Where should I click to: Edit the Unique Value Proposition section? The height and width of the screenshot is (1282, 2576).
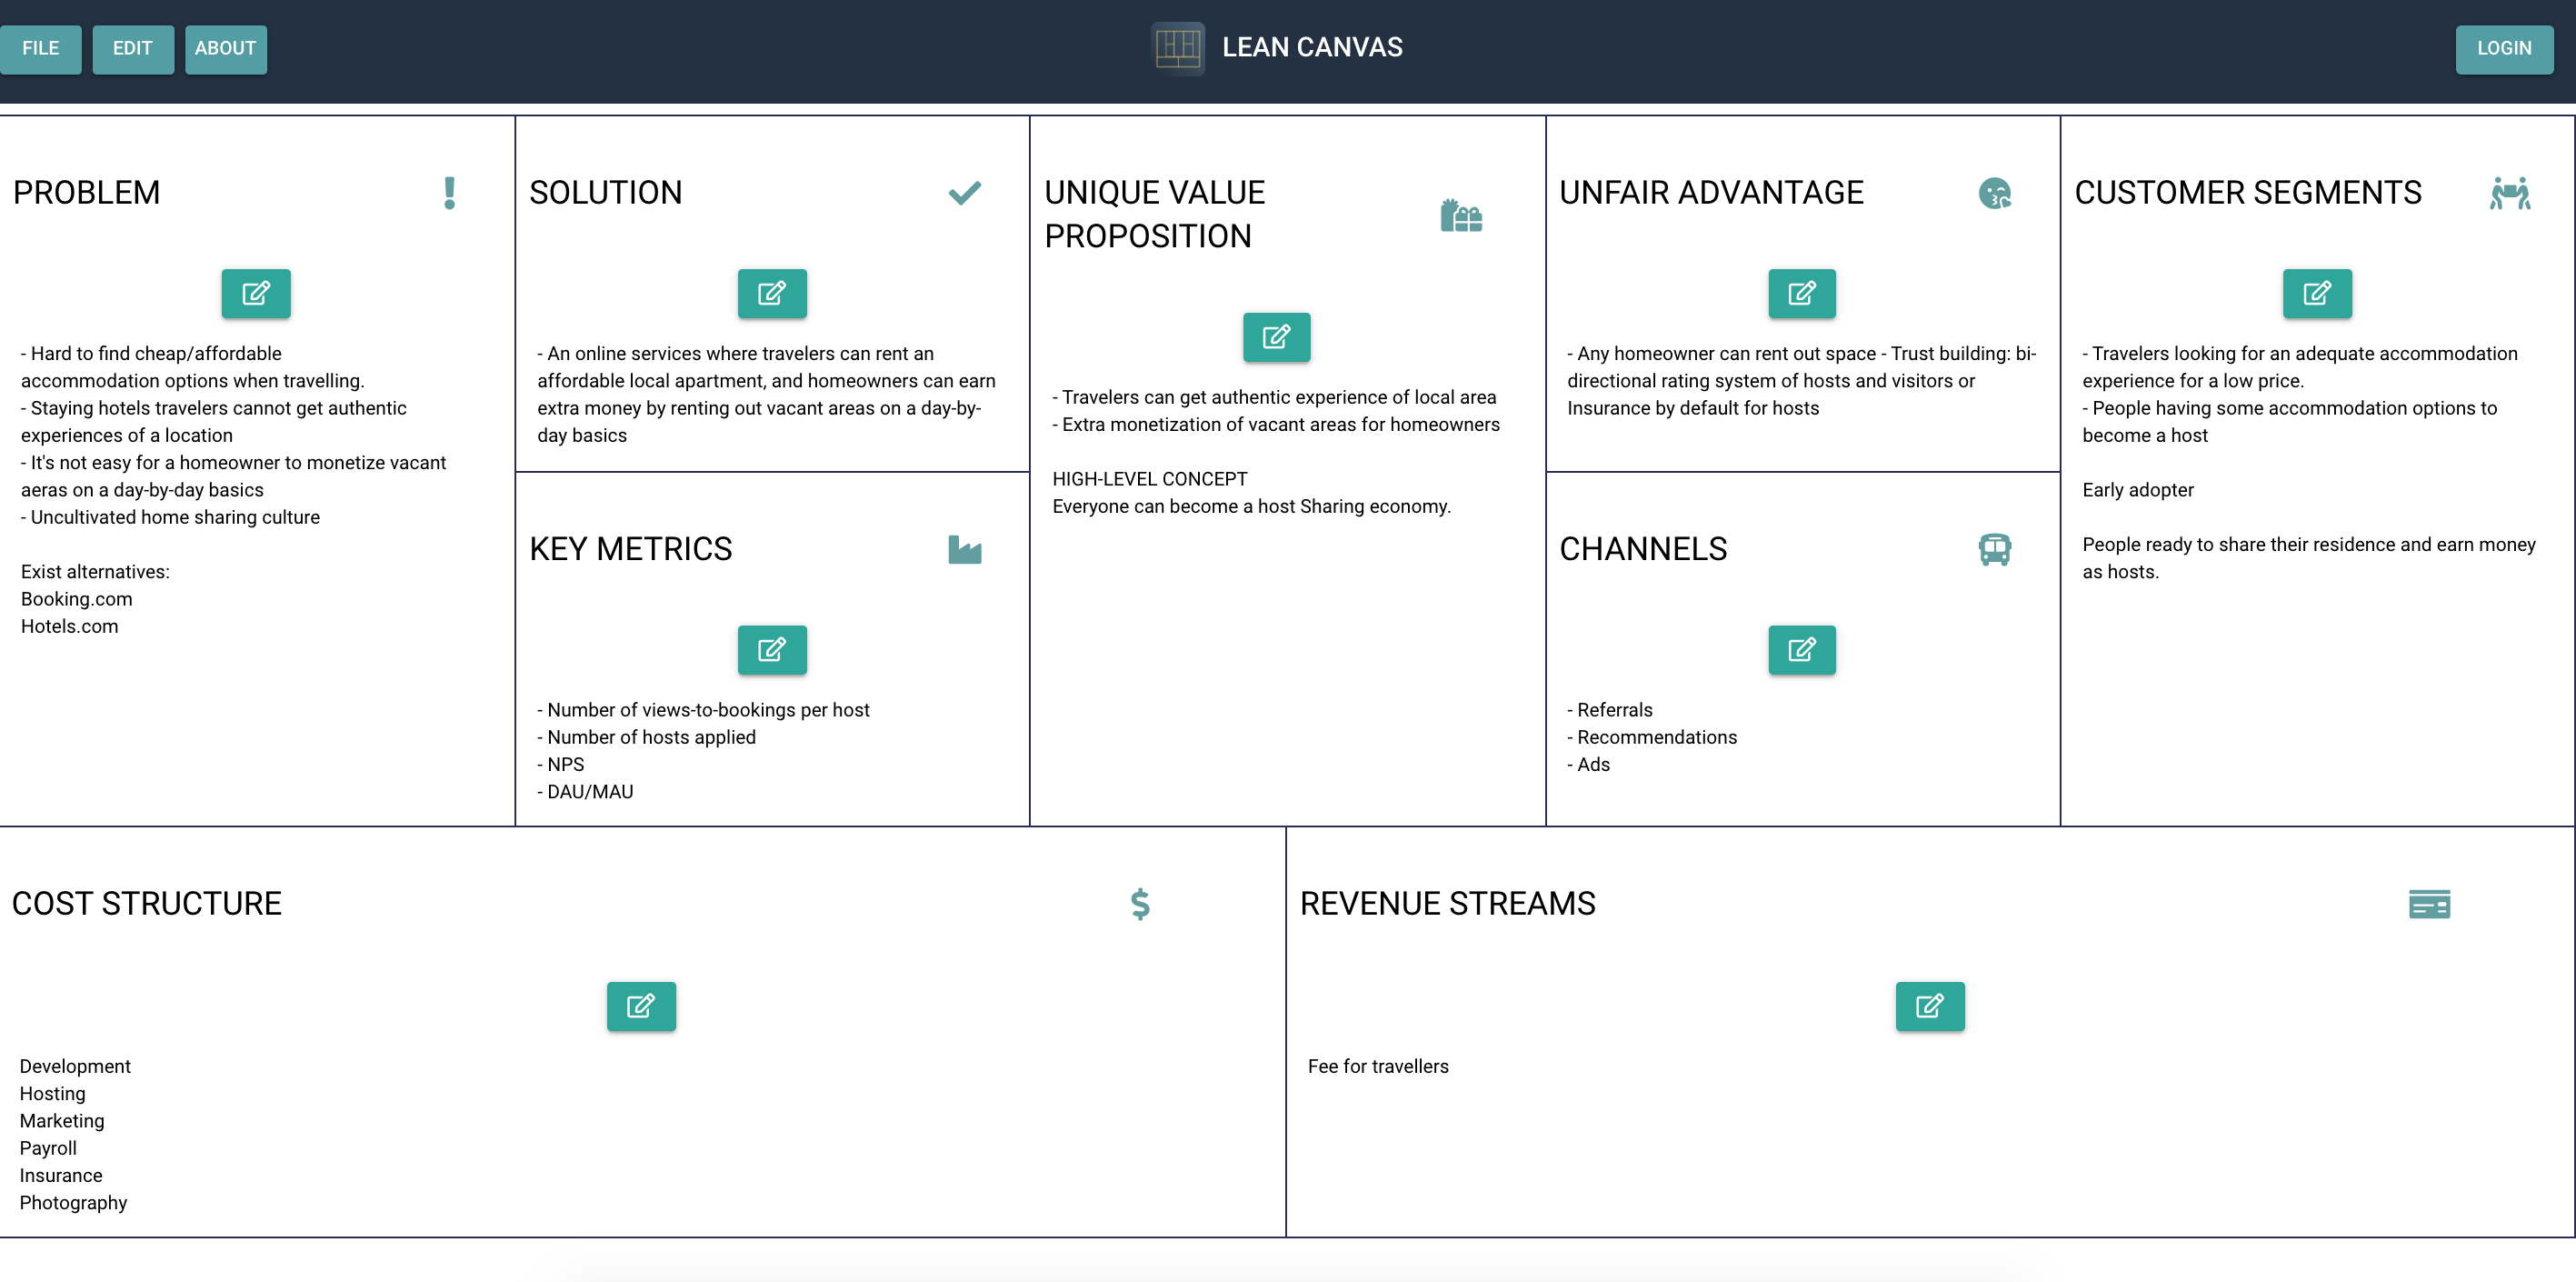1277,338
